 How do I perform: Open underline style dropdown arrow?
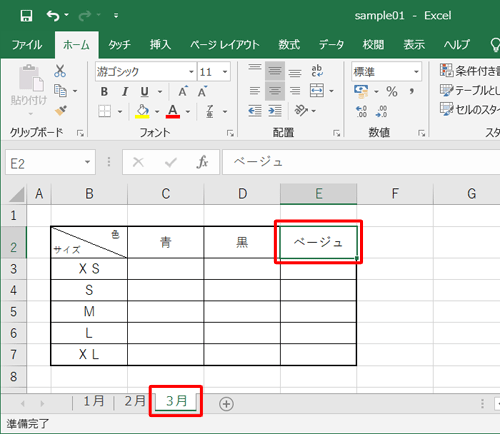click(x=160, y=91)
